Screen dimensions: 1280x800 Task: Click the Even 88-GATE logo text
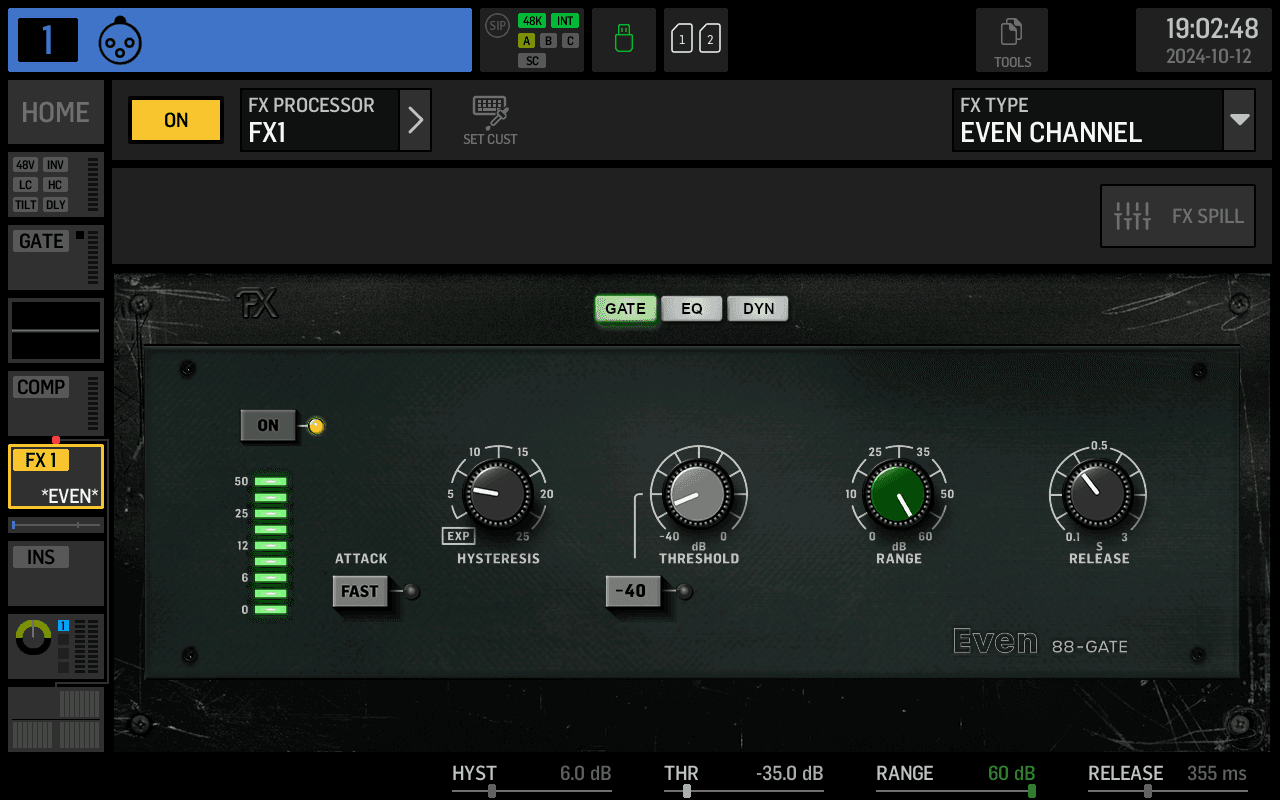pos(1040,642)
